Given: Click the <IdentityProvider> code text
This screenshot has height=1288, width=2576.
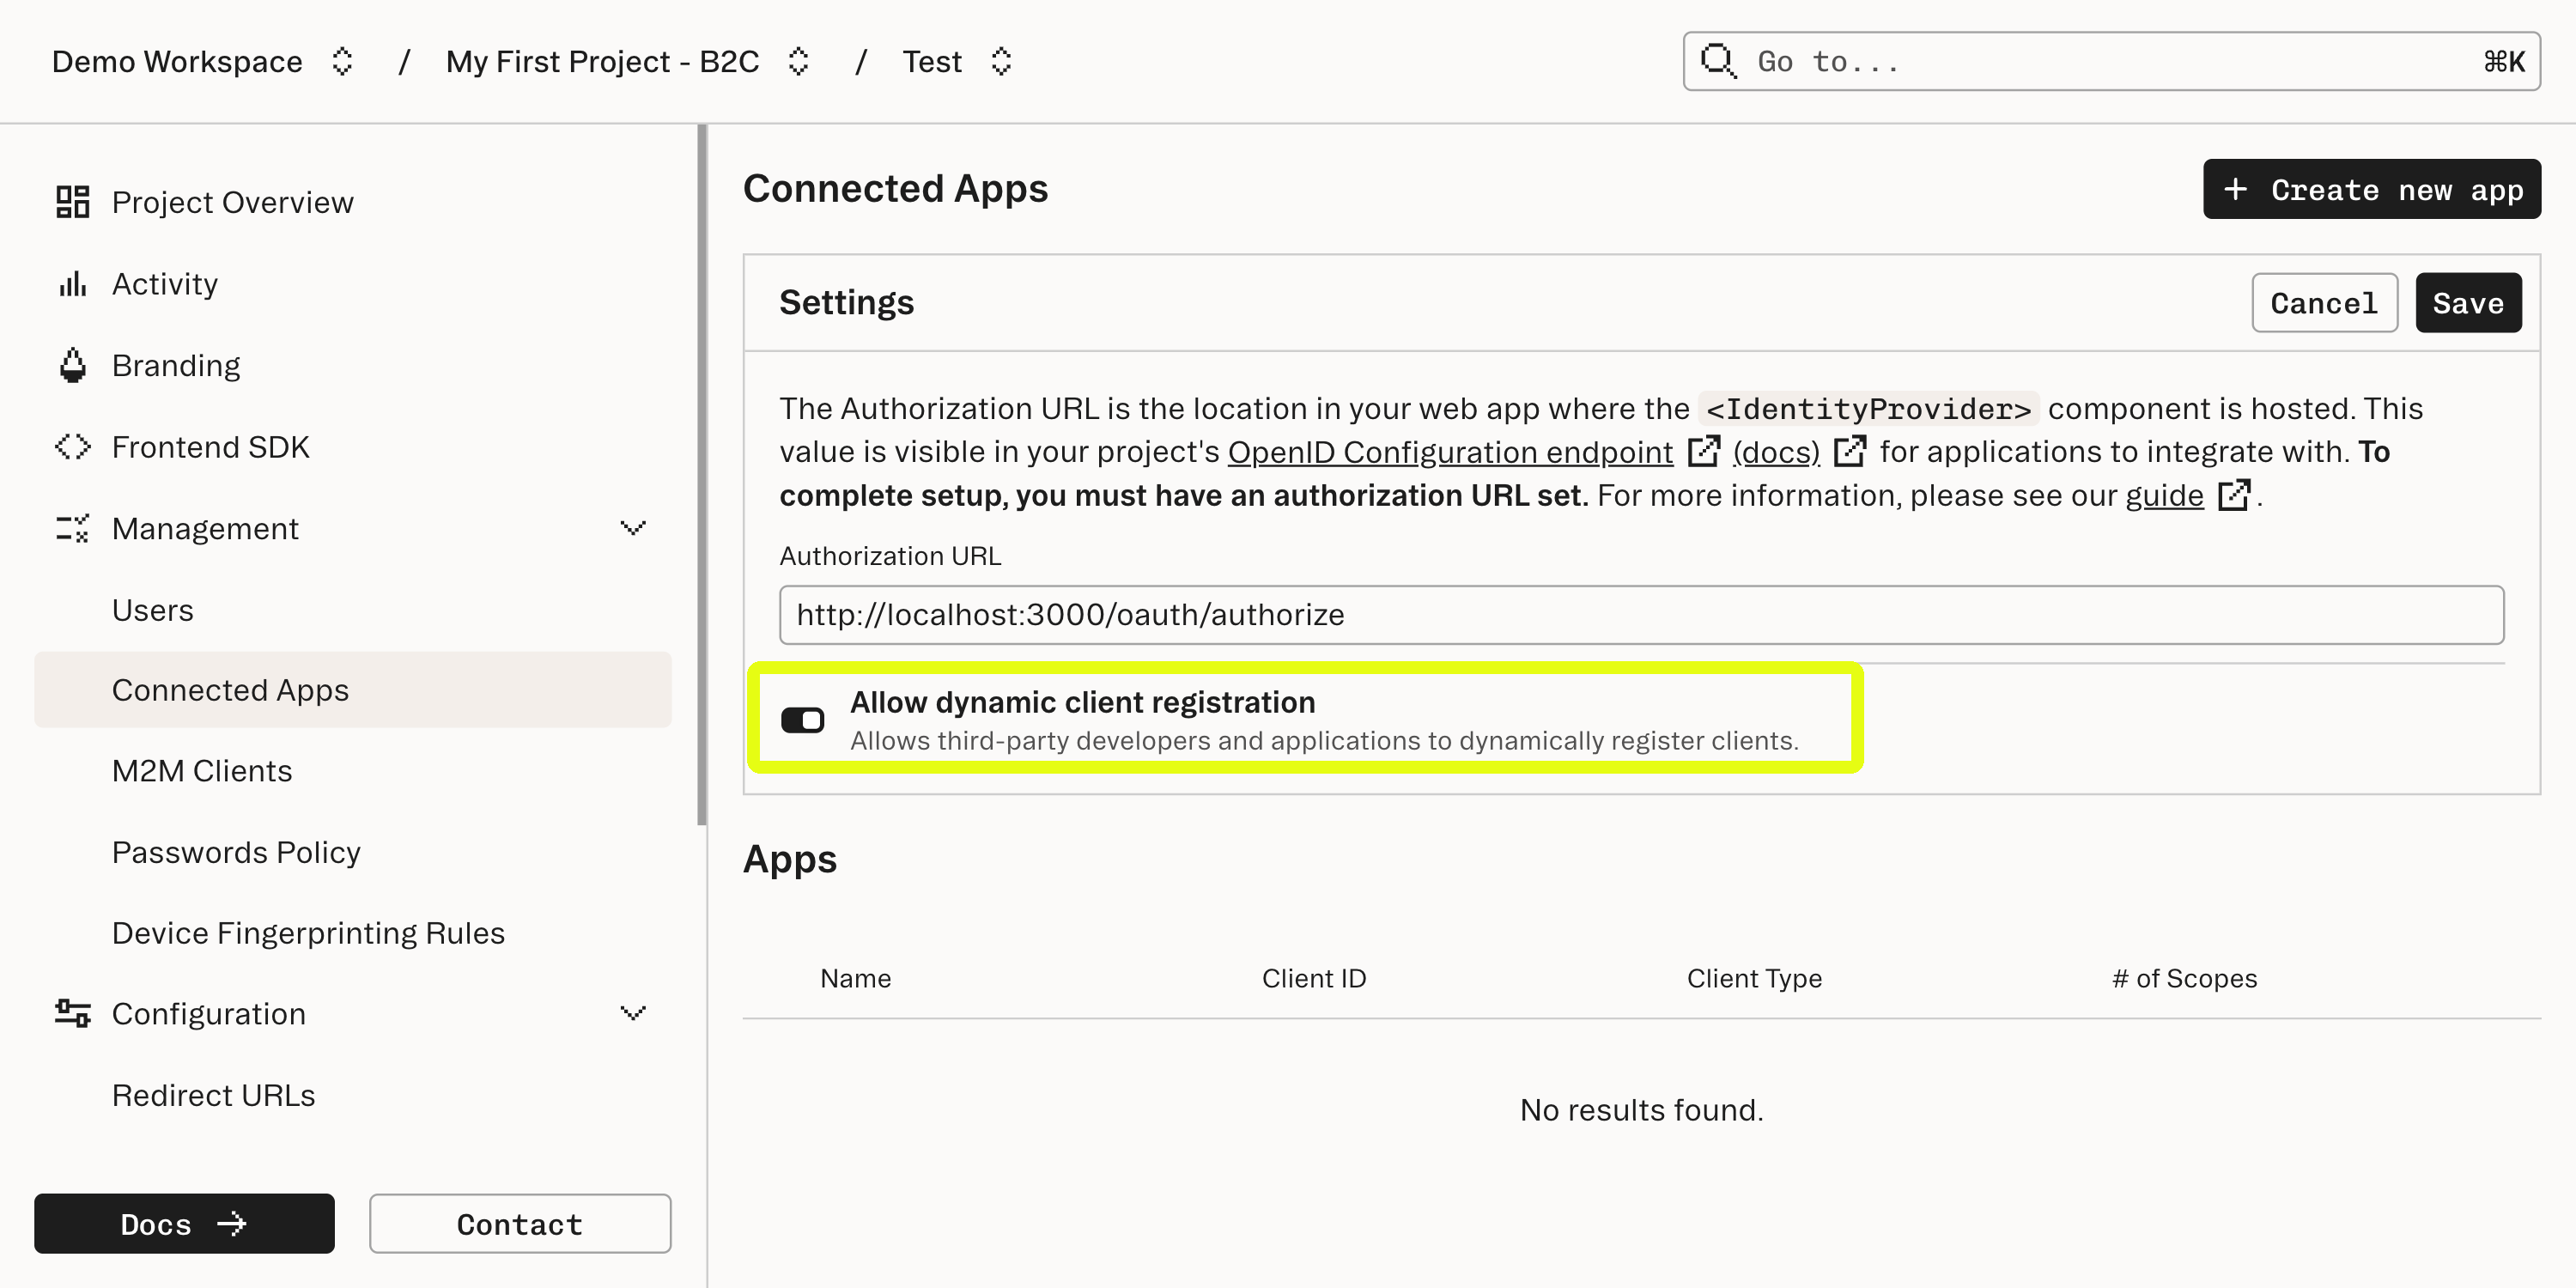Looking at the screenshot, I should click(x=1868, y=409).
